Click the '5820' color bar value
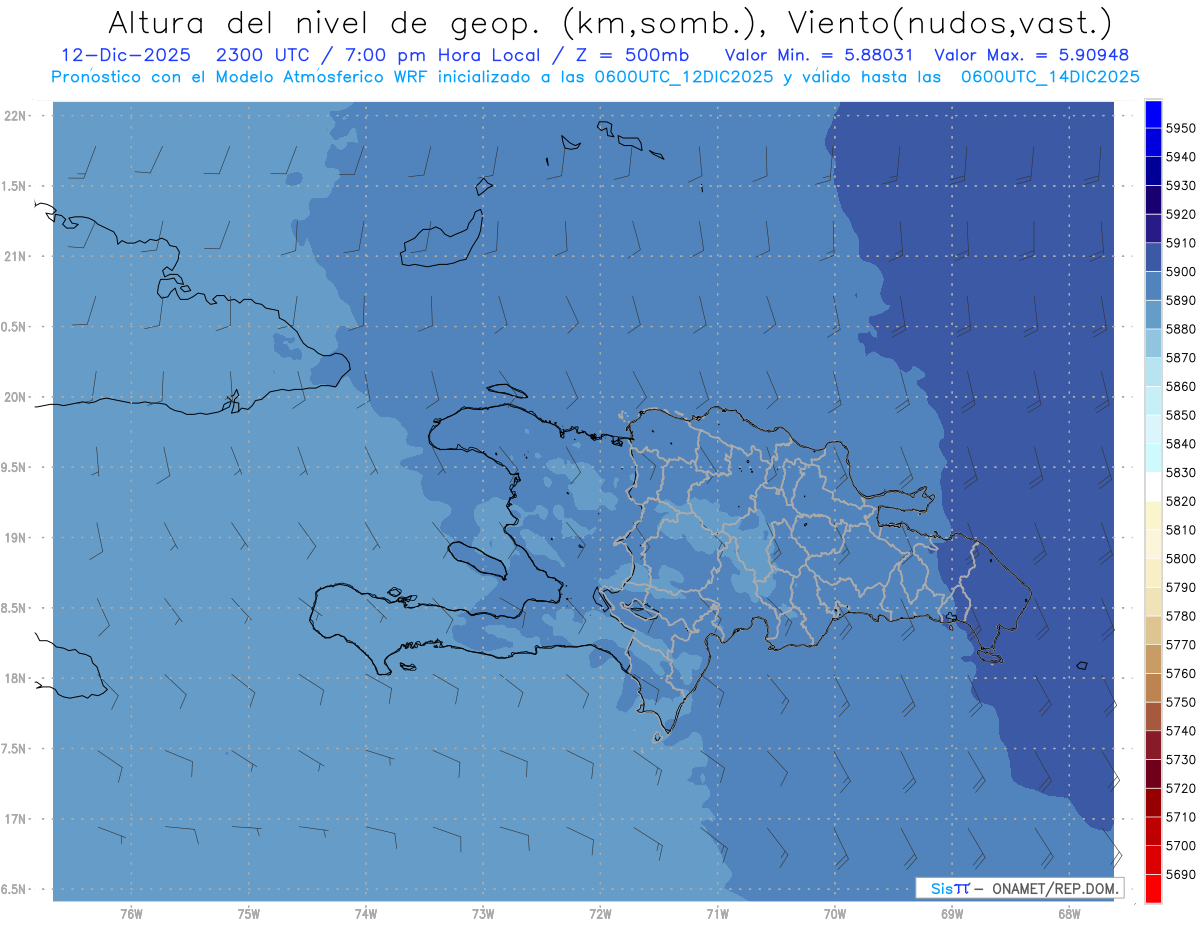Viewport: 1200px width, 927px height. pyautogui.click(x=1181, y=501)
